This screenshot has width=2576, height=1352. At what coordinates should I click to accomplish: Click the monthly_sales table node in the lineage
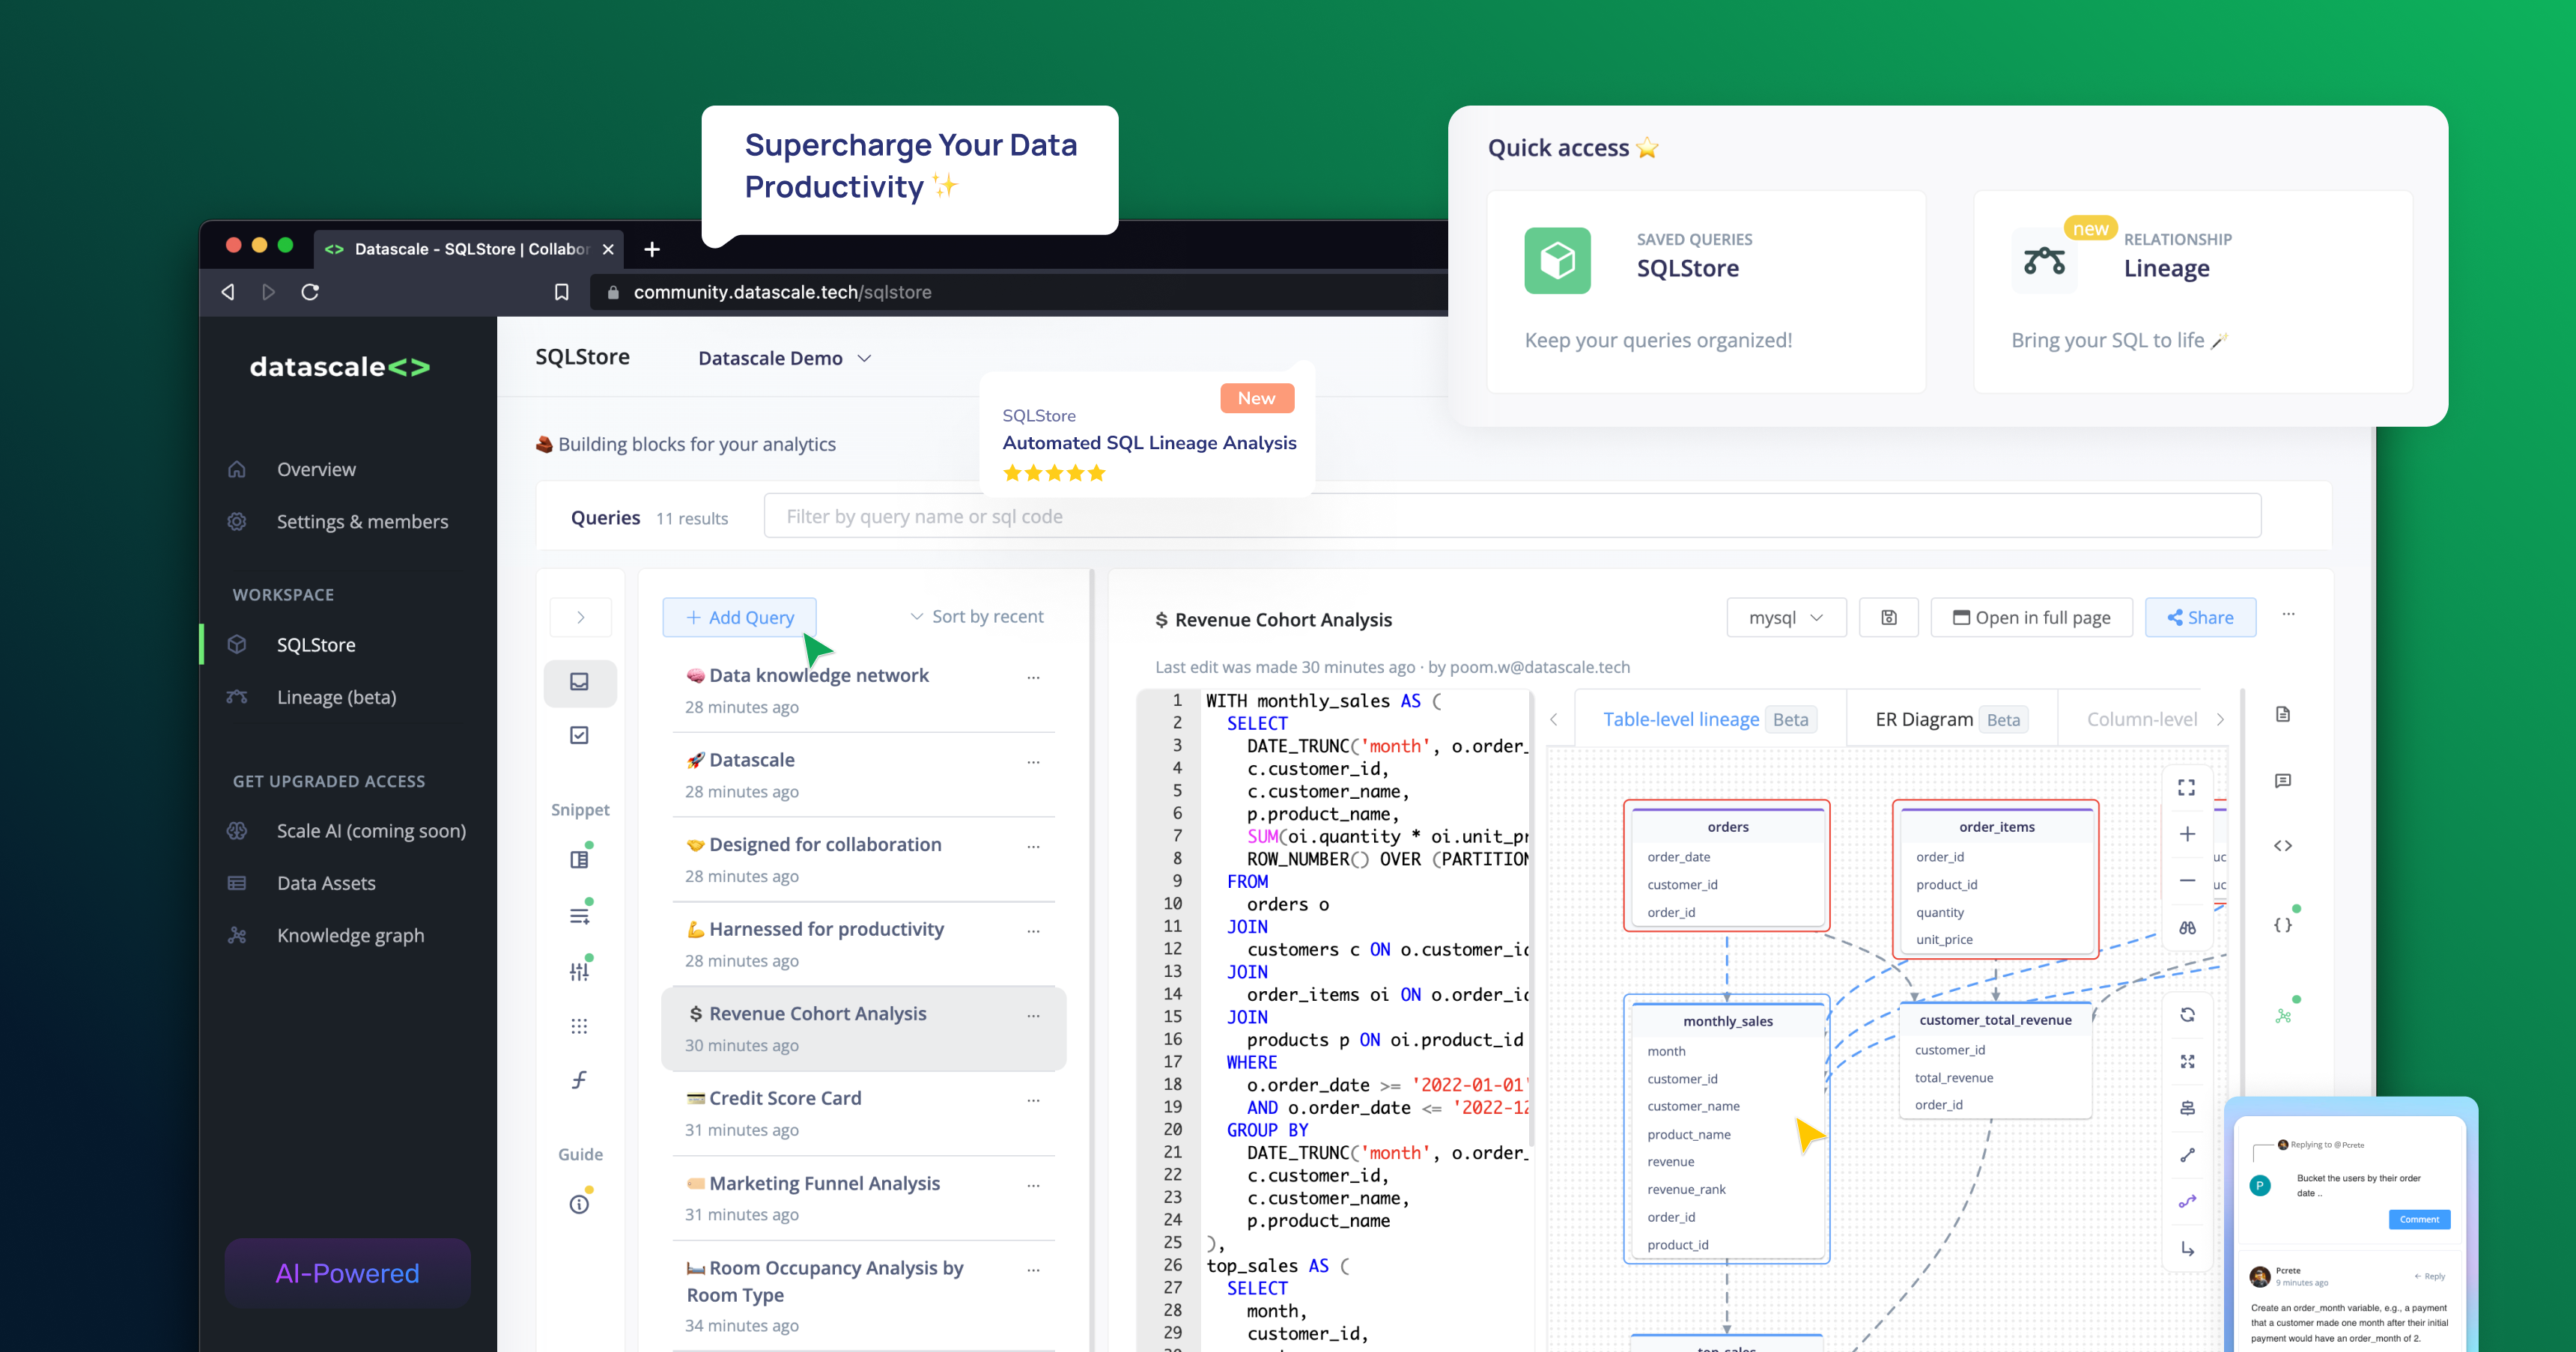click(1727, 1129)
